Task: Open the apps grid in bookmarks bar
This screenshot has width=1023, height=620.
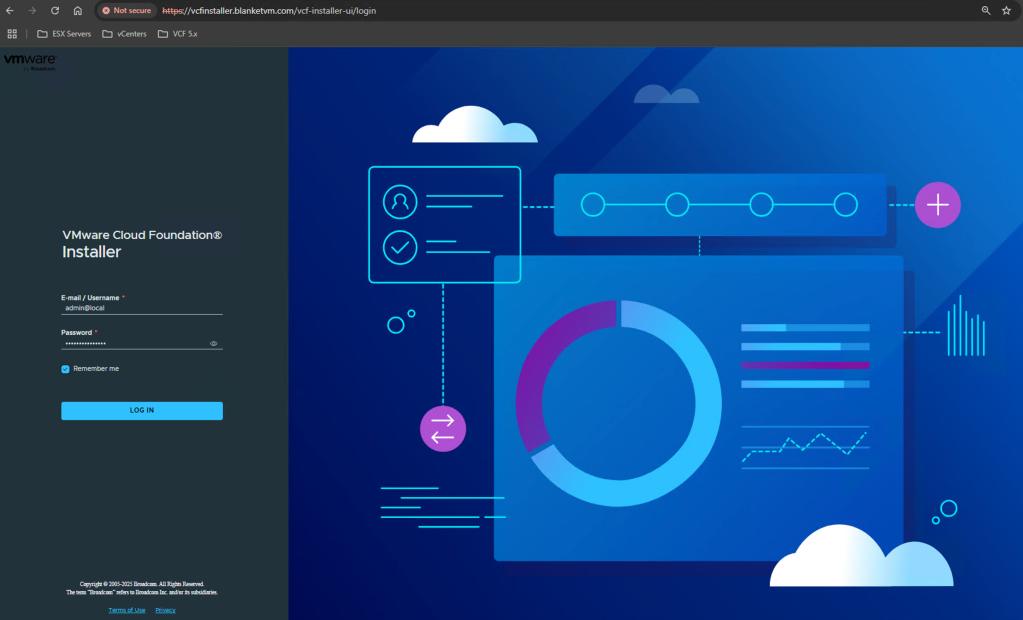Action: click(x=12, y=34)
